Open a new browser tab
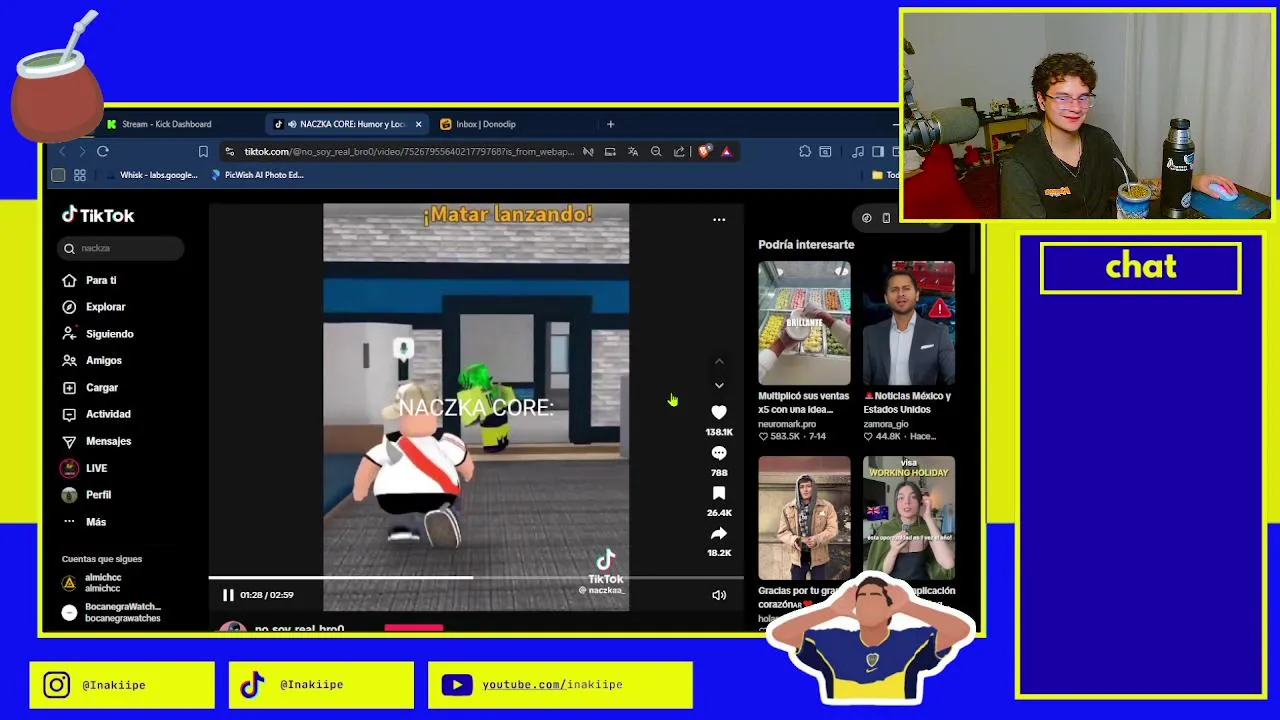The image size is (1280, 720). pyautogui.click(x=610, y=124)
